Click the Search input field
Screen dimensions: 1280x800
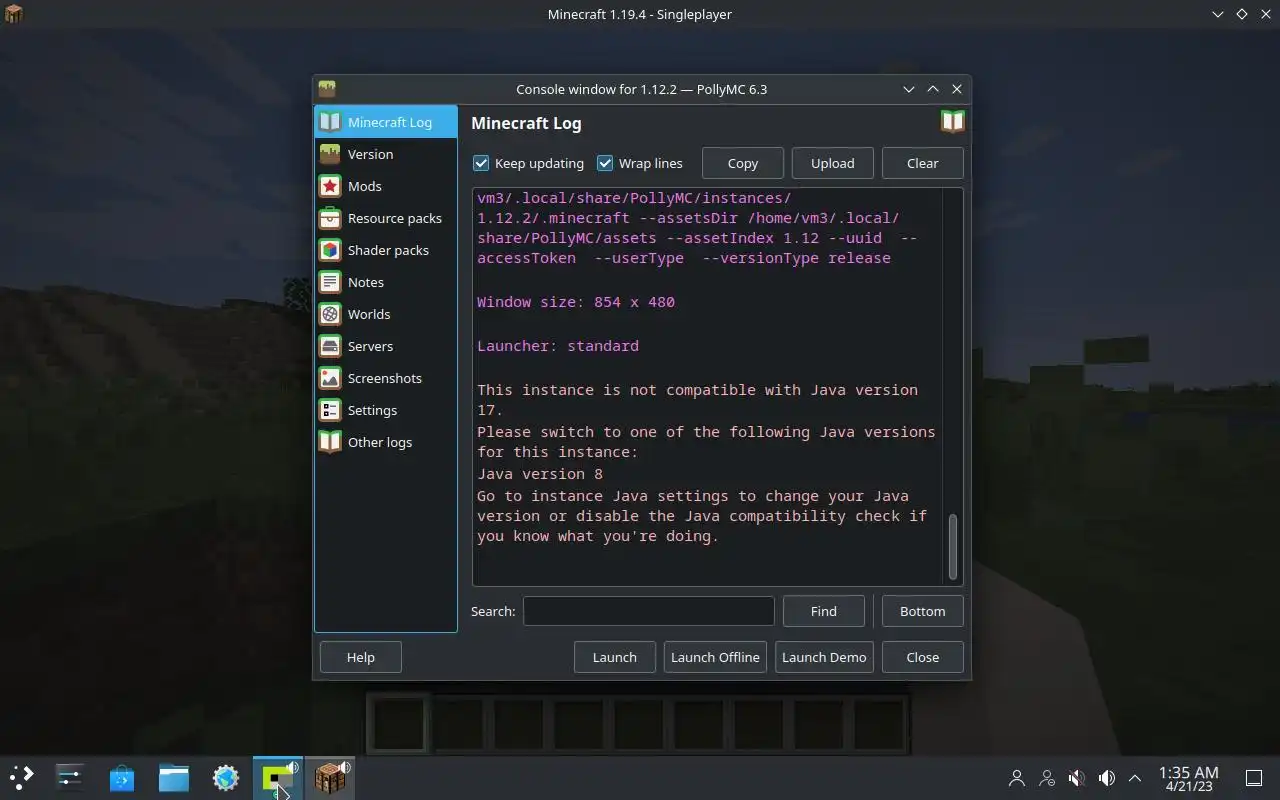[648, 611]
